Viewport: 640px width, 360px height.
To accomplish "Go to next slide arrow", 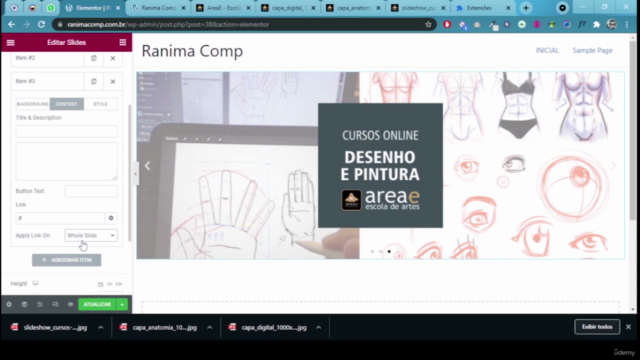I will 613,166.
